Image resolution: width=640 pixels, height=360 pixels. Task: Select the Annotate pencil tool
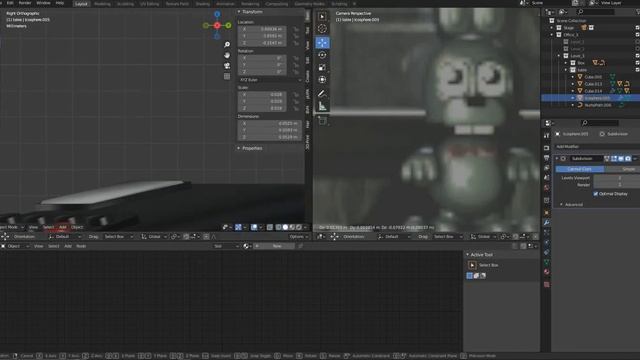(322, 93)
